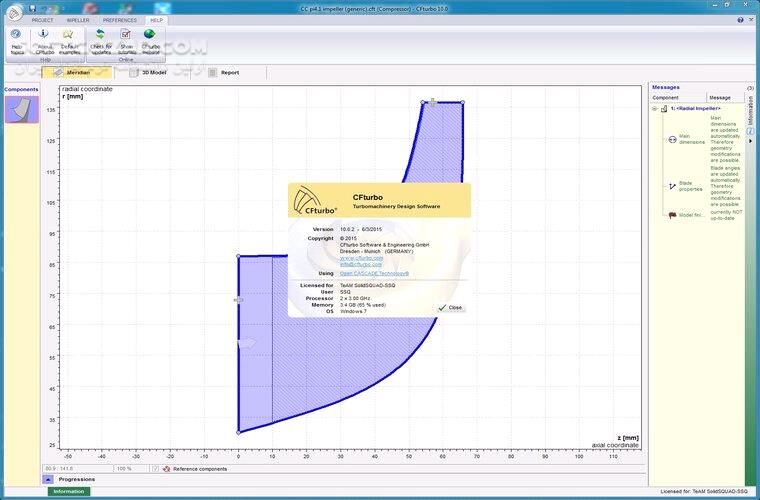This screenshot has height=500, width=760.
Task: Click the CFturbo application menu orb
Action: pyautogui.click(x=15, y=13)
